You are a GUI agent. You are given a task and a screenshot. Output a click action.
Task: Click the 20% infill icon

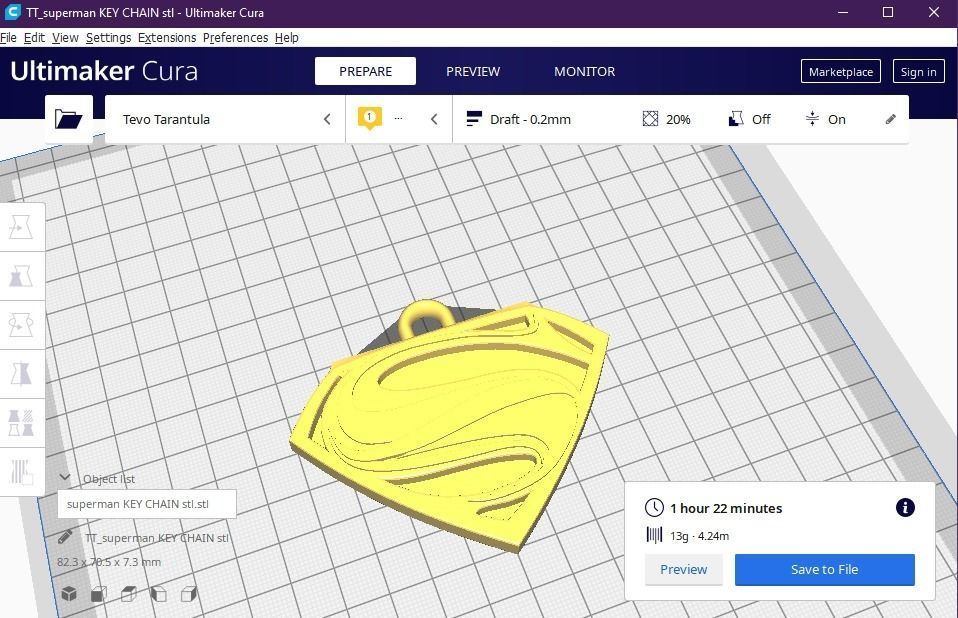pyautogui.click(x=650, y=118)
